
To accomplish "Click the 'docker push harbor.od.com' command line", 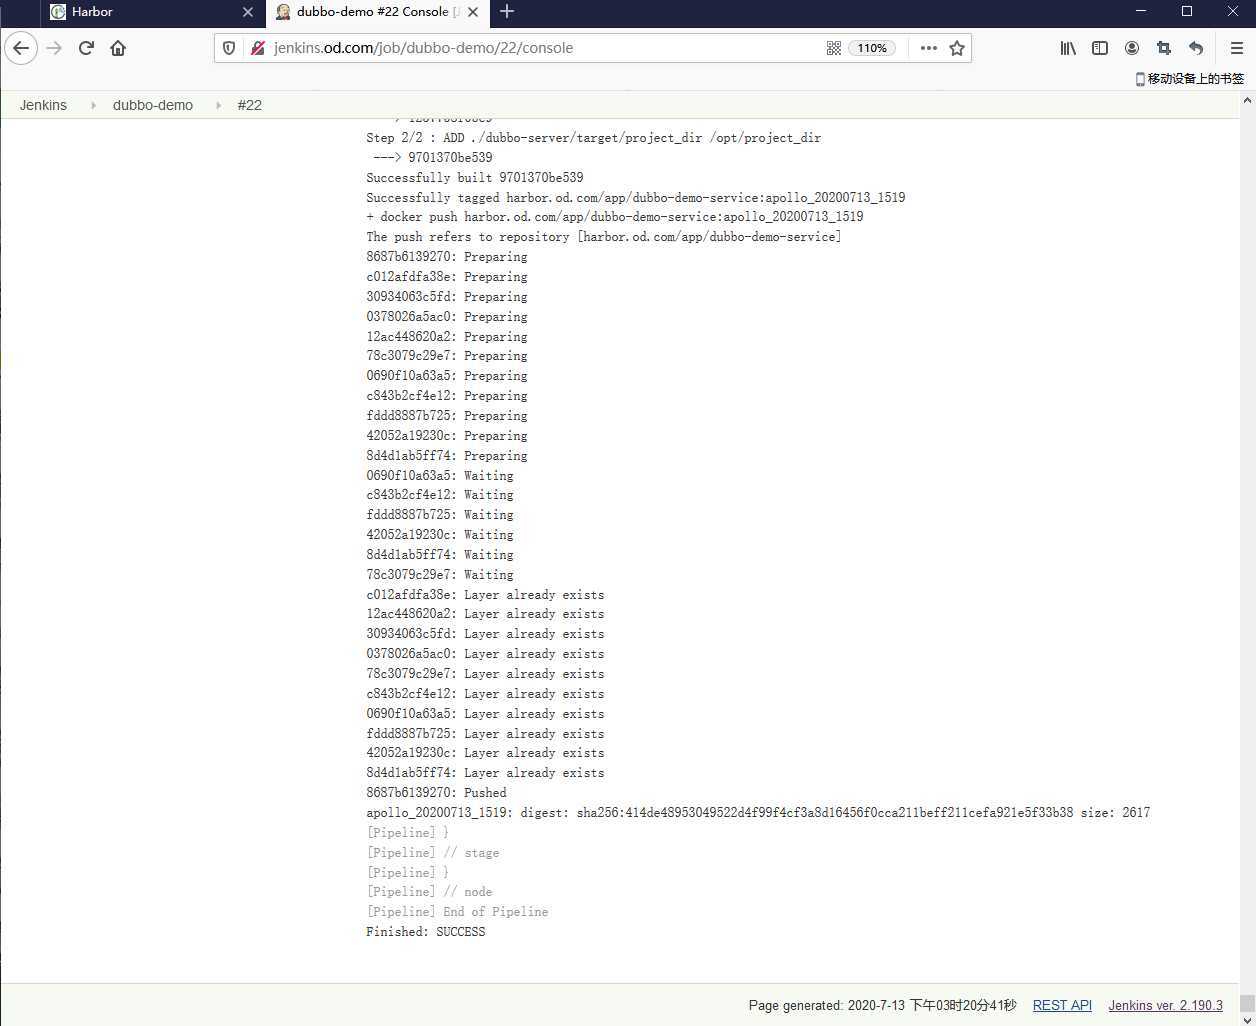I will coord(615,217).
